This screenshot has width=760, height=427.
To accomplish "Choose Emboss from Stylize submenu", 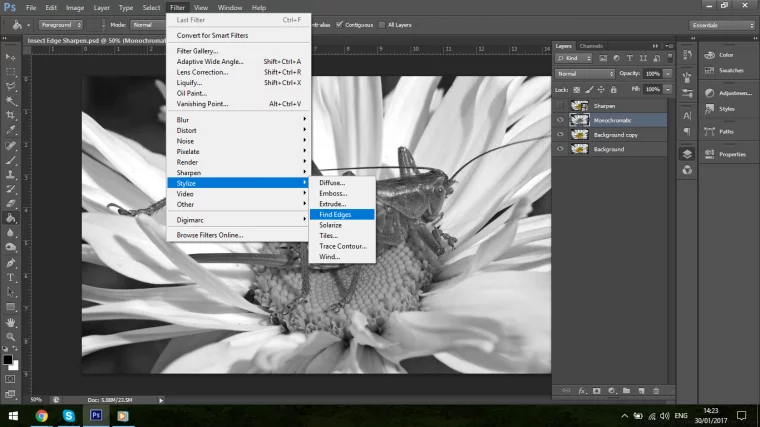I will pyautogui.click(x=342, y=193).
